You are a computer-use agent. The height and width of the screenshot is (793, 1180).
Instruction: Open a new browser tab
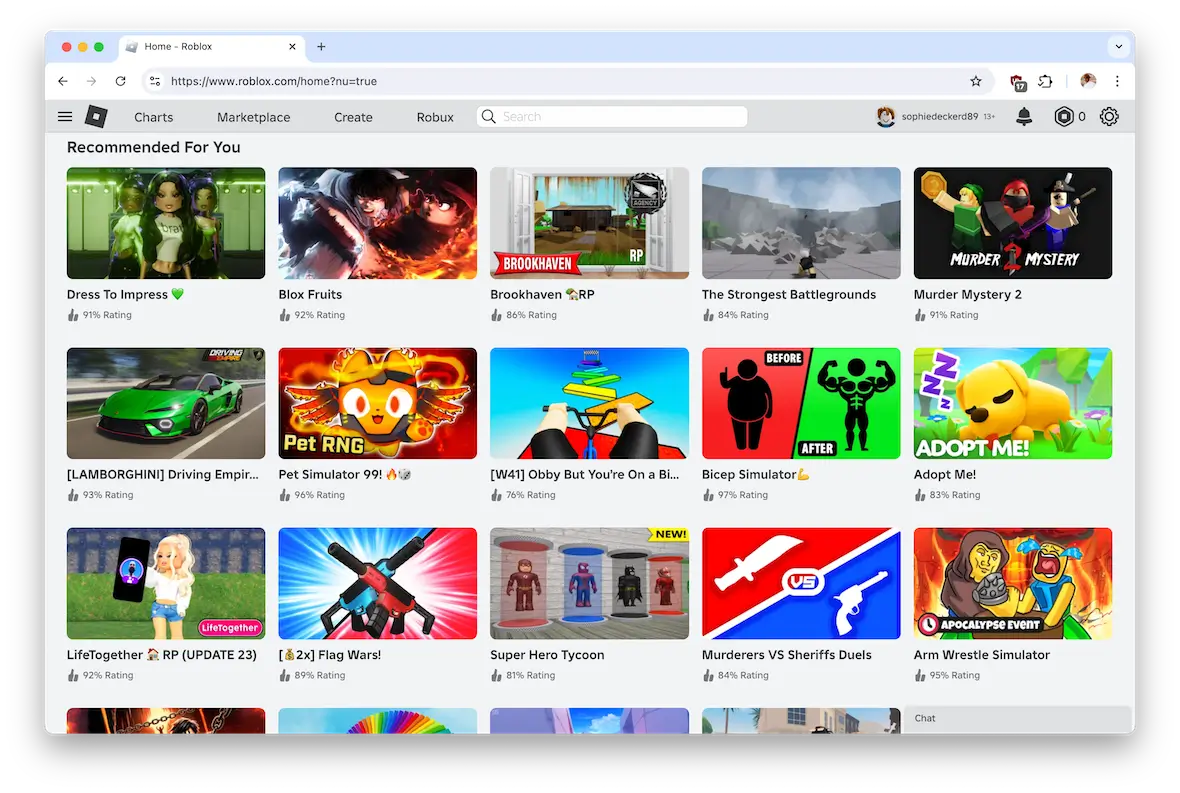tap(321, 47)
